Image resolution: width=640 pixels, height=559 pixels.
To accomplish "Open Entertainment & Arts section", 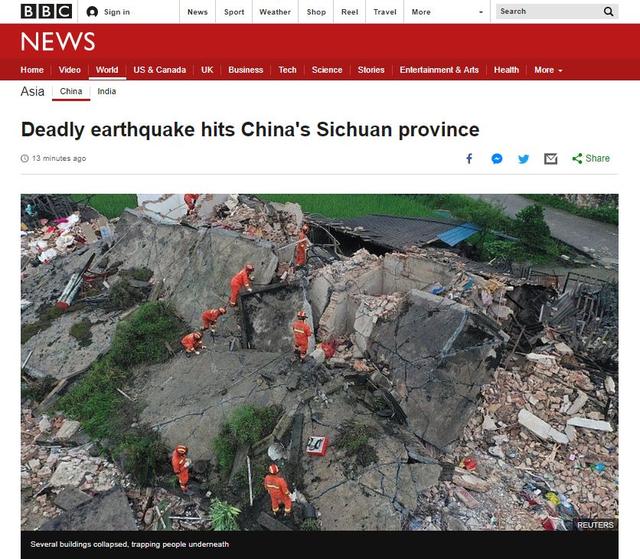I will click(439, 70).
